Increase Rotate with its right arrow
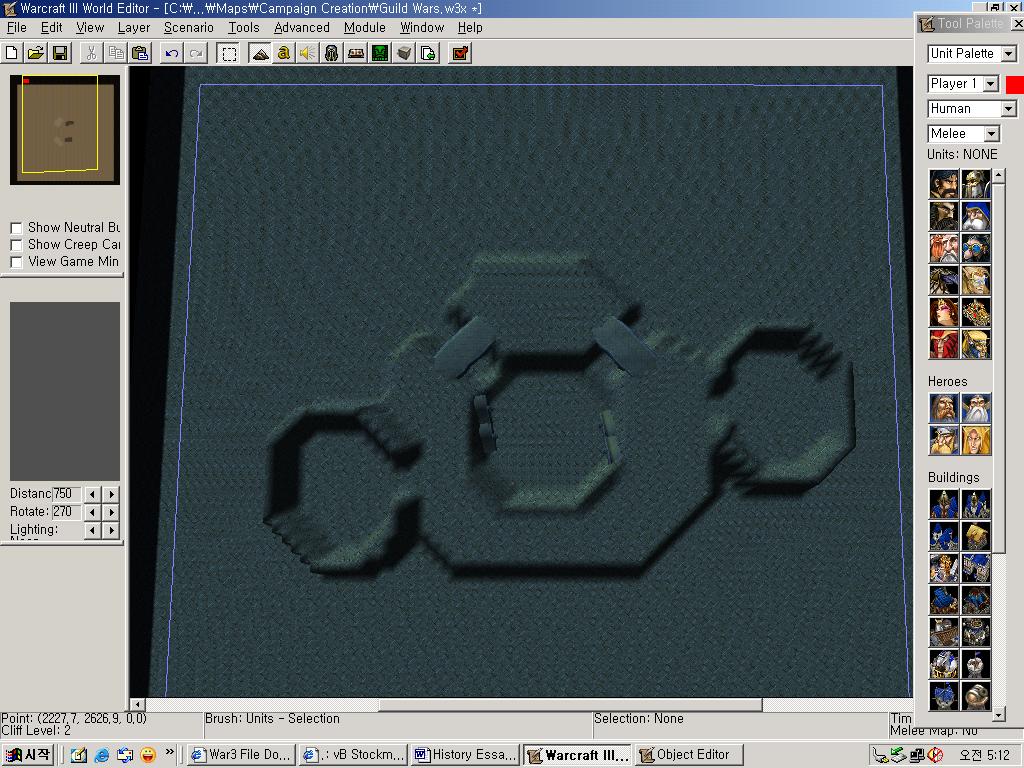The height and width of the screenshot is (768, 1024). pos(111,512)
